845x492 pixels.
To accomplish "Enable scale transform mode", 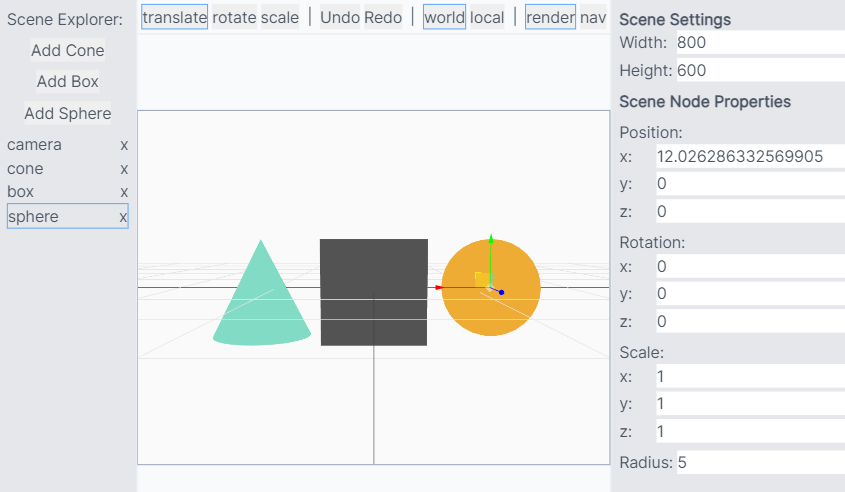I will pos(280,17).
